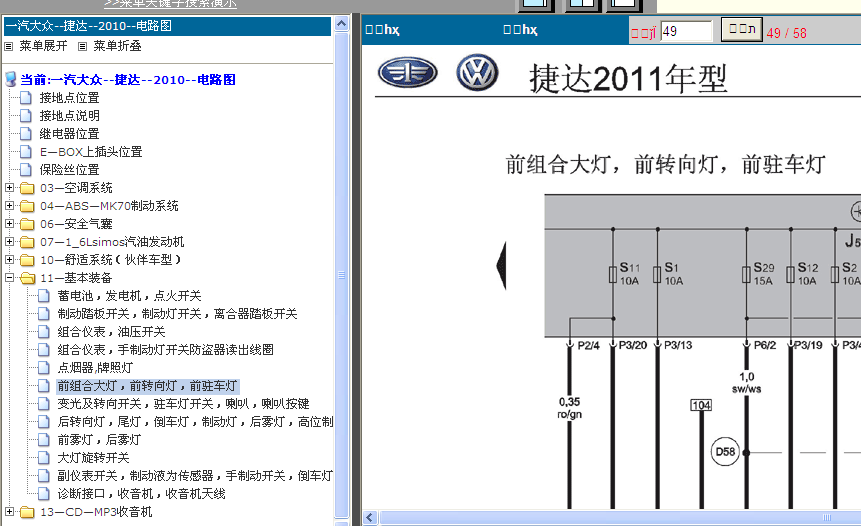Screen dimensions: 861x526
Task: Click tree panel scrollbar up arrow
Action: (342, 24)
